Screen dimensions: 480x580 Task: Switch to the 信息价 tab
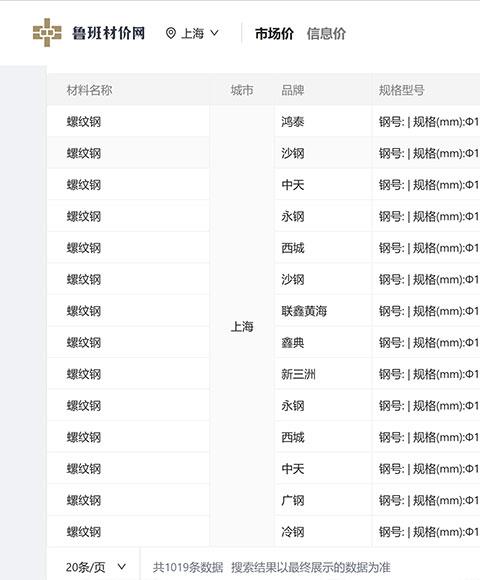pos(326,34)
